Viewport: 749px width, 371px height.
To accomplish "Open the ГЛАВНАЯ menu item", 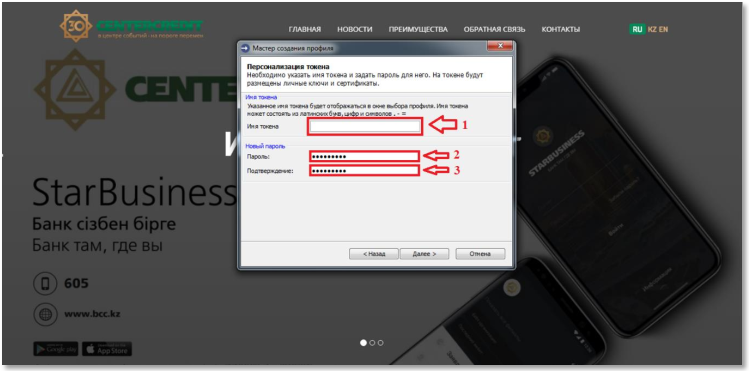I will pyautogui.click(x=305, y=30).
